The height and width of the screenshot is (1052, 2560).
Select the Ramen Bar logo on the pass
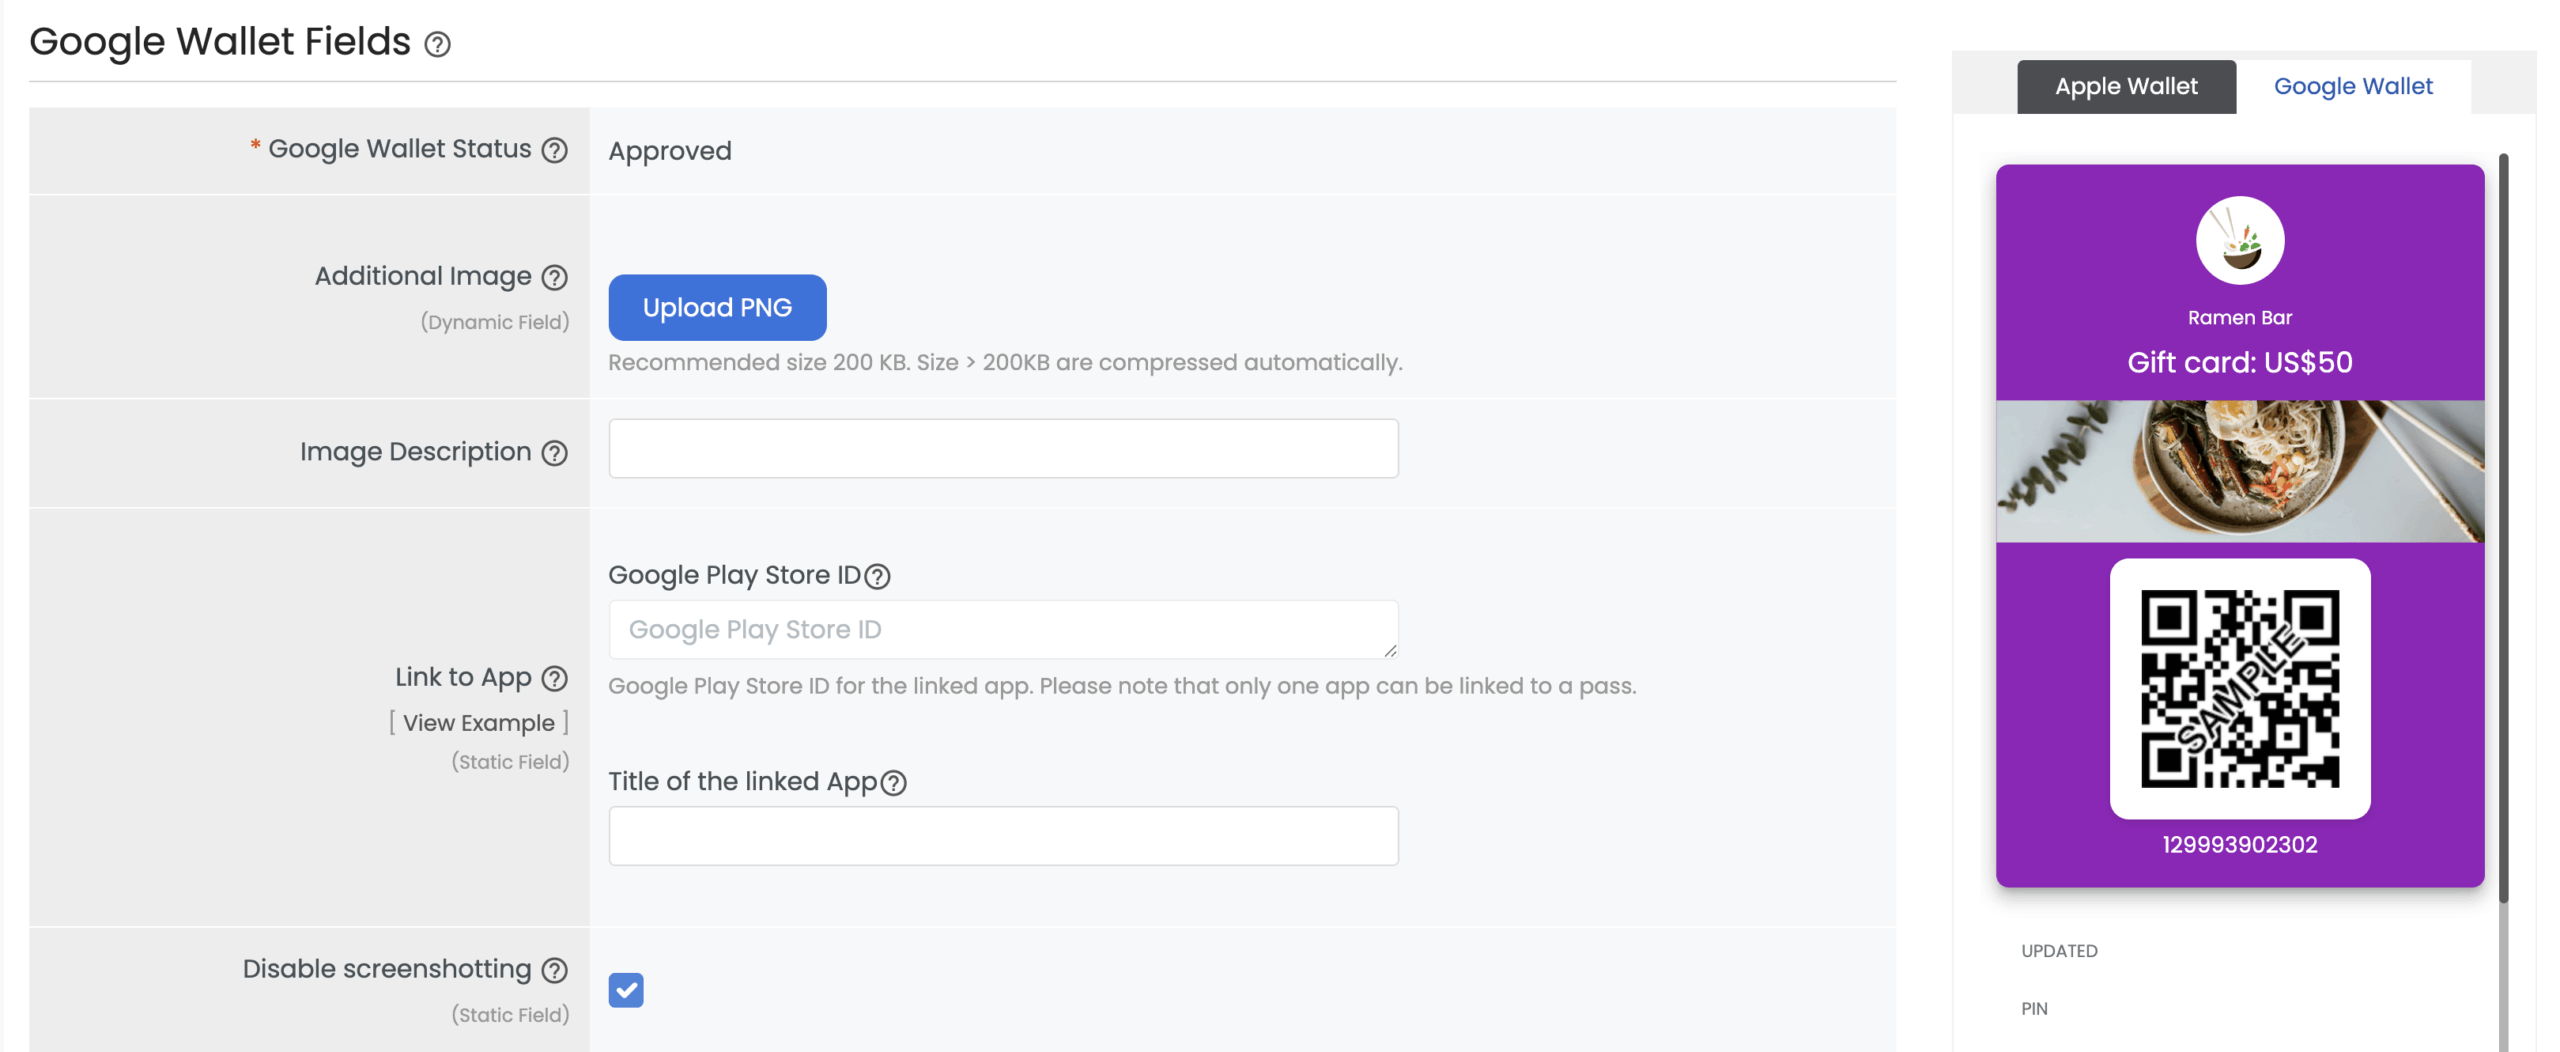(x=2239, y=239)
